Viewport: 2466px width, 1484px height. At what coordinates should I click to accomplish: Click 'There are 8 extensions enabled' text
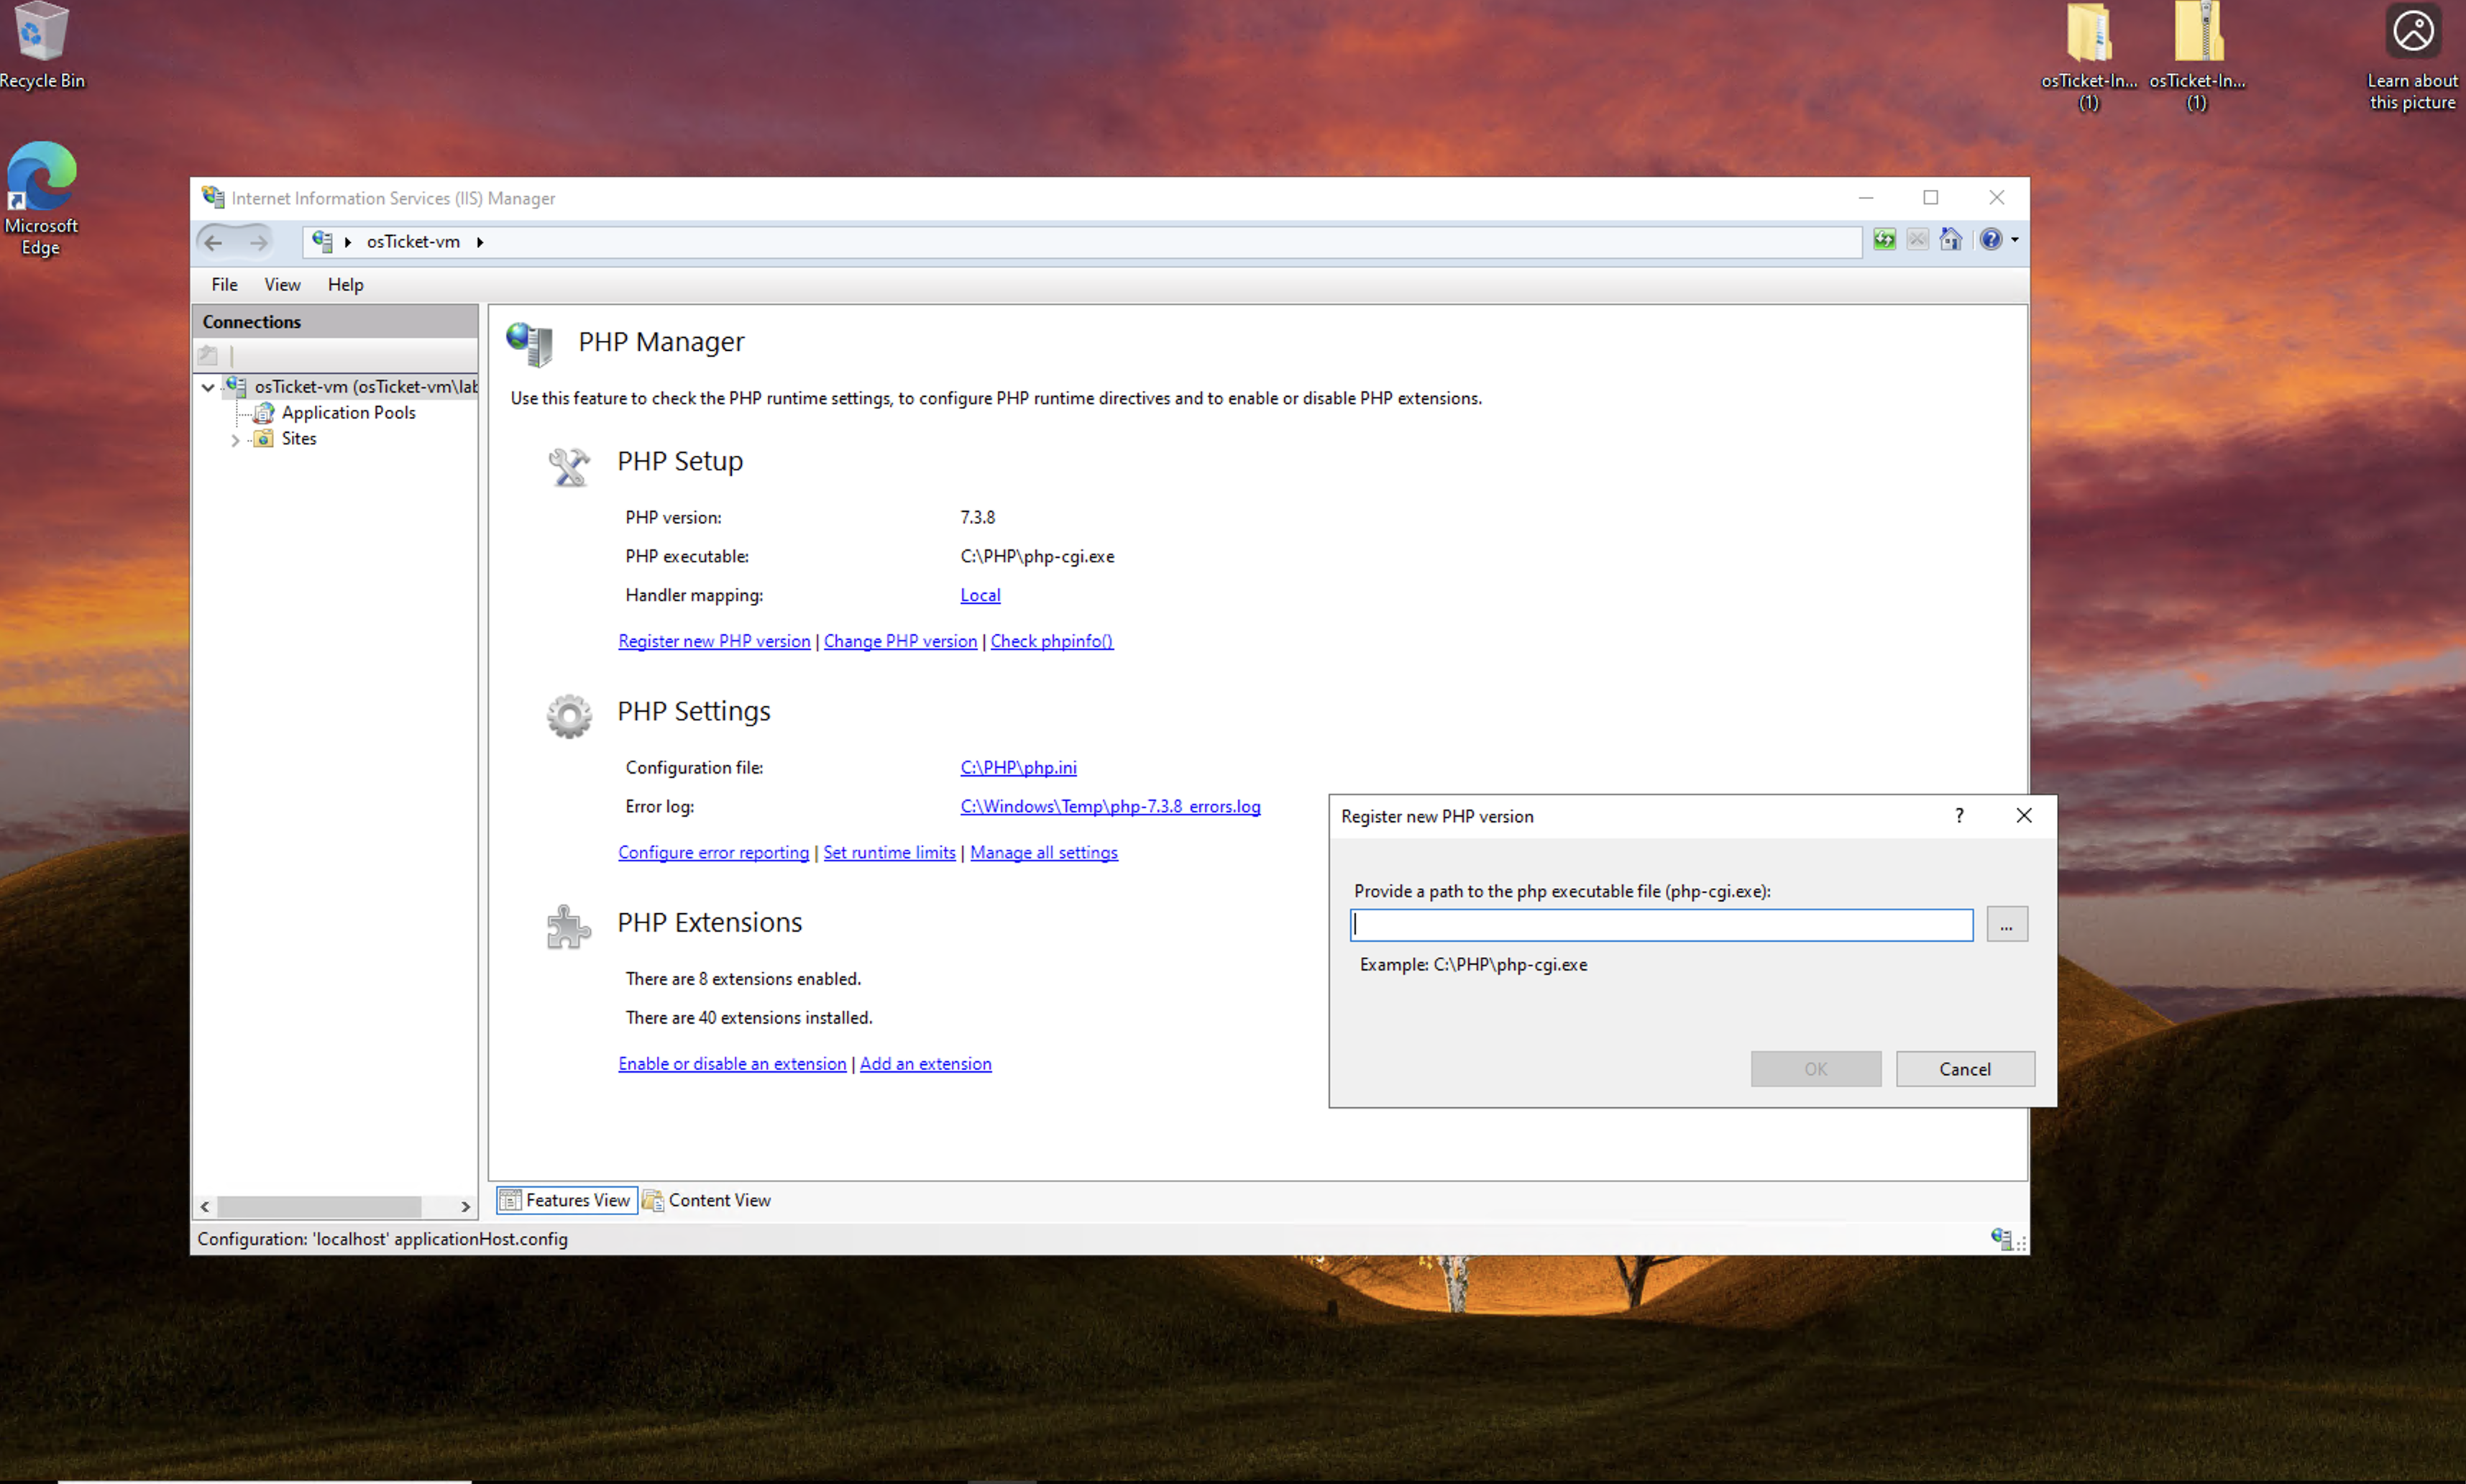[743, 978]
